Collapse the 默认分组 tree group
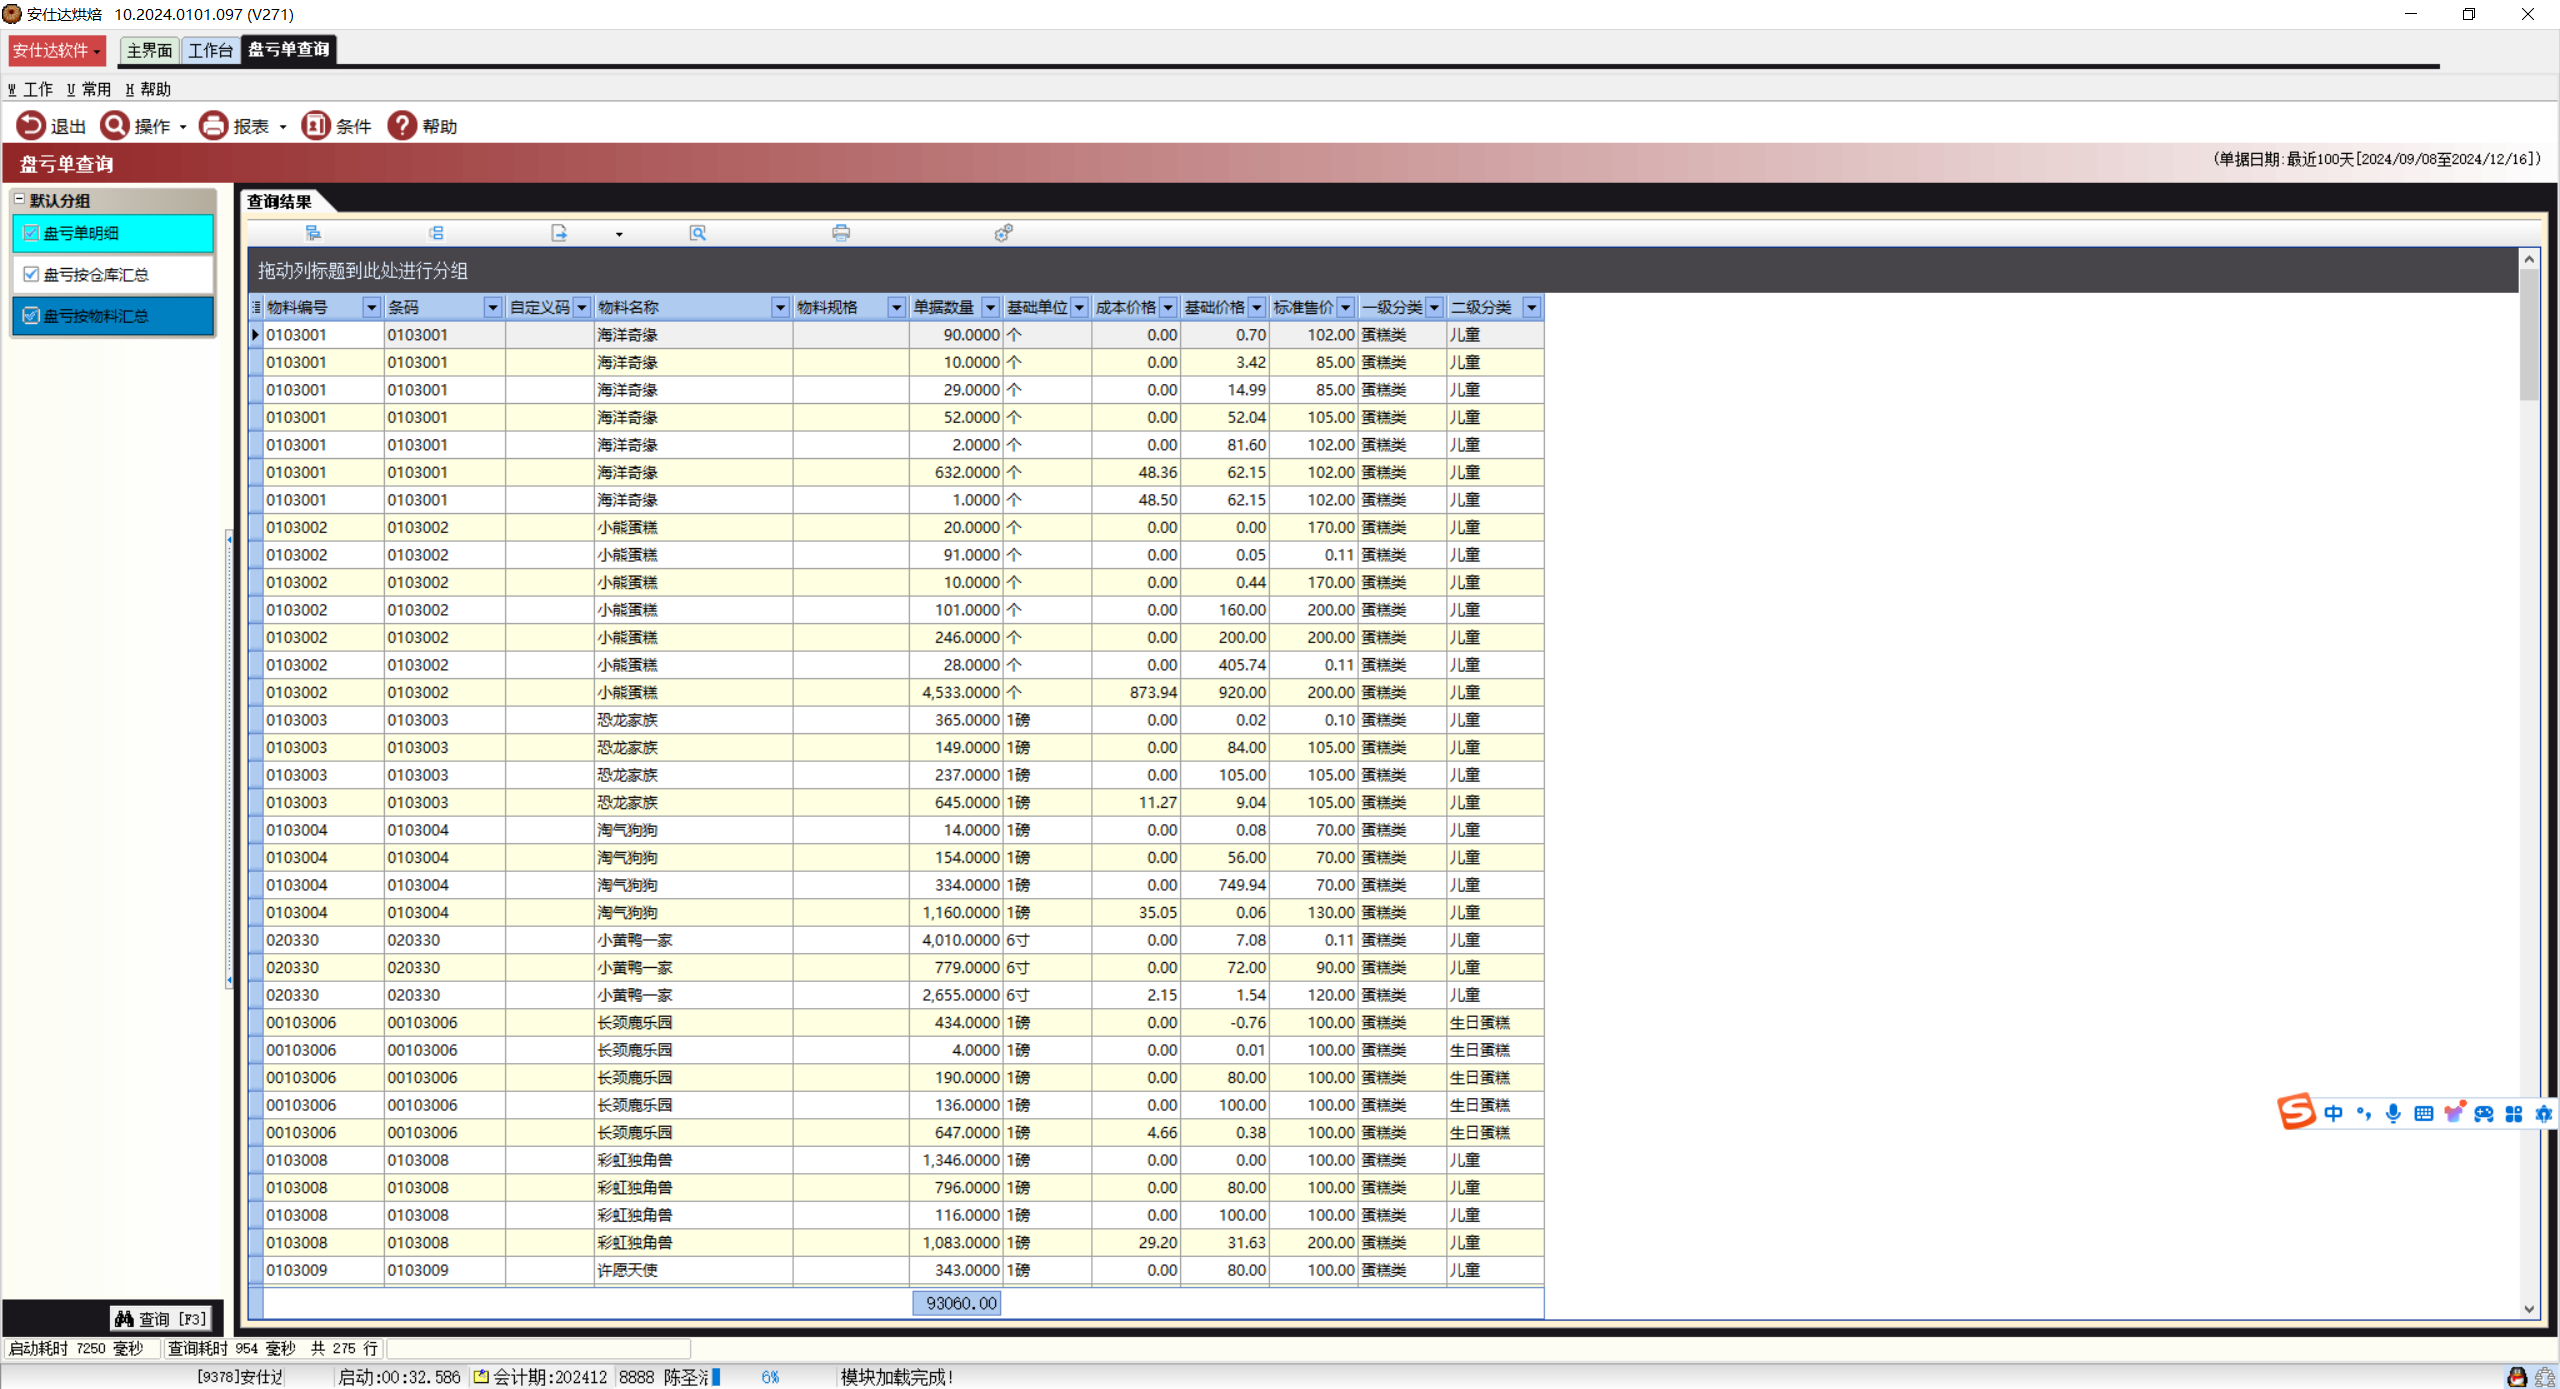 (19, 200)
